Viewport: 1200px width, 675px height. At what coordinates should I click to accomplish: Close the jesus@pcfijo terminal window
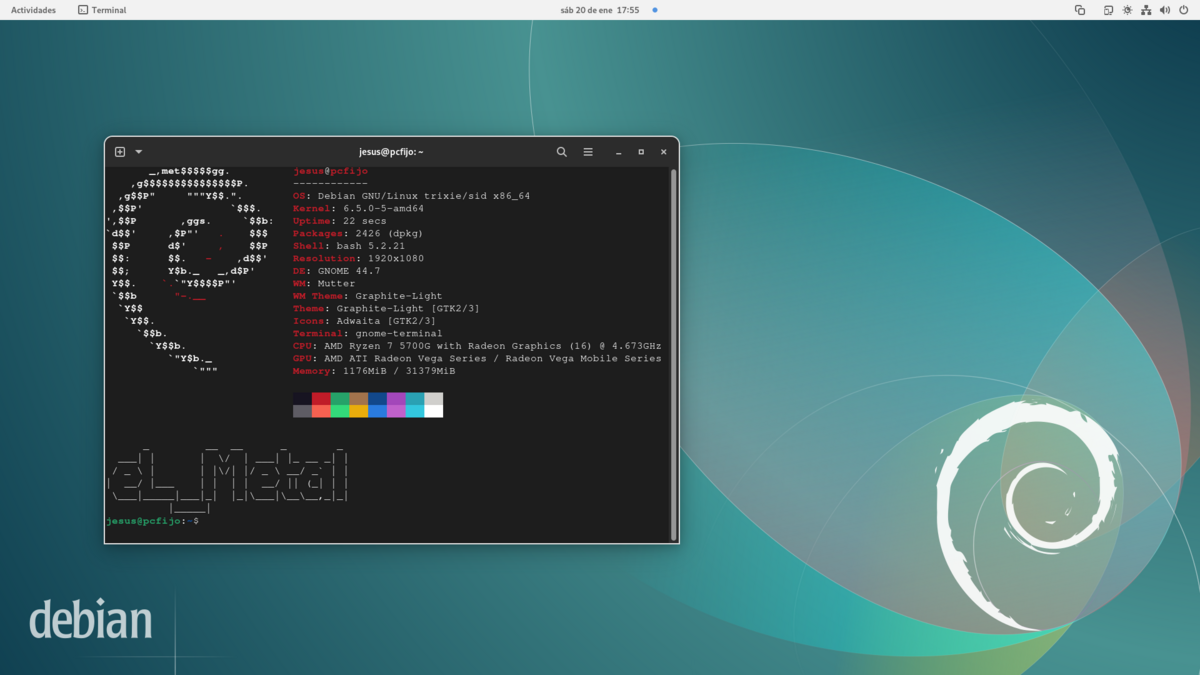coord(663,152)
